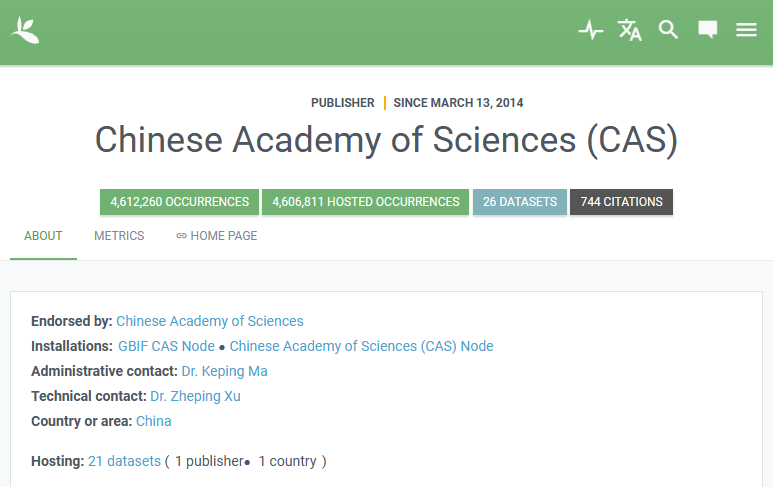Screen dimensions: 773x487
Task: Open the 744 Citations badge
Action: coord(621,202)
